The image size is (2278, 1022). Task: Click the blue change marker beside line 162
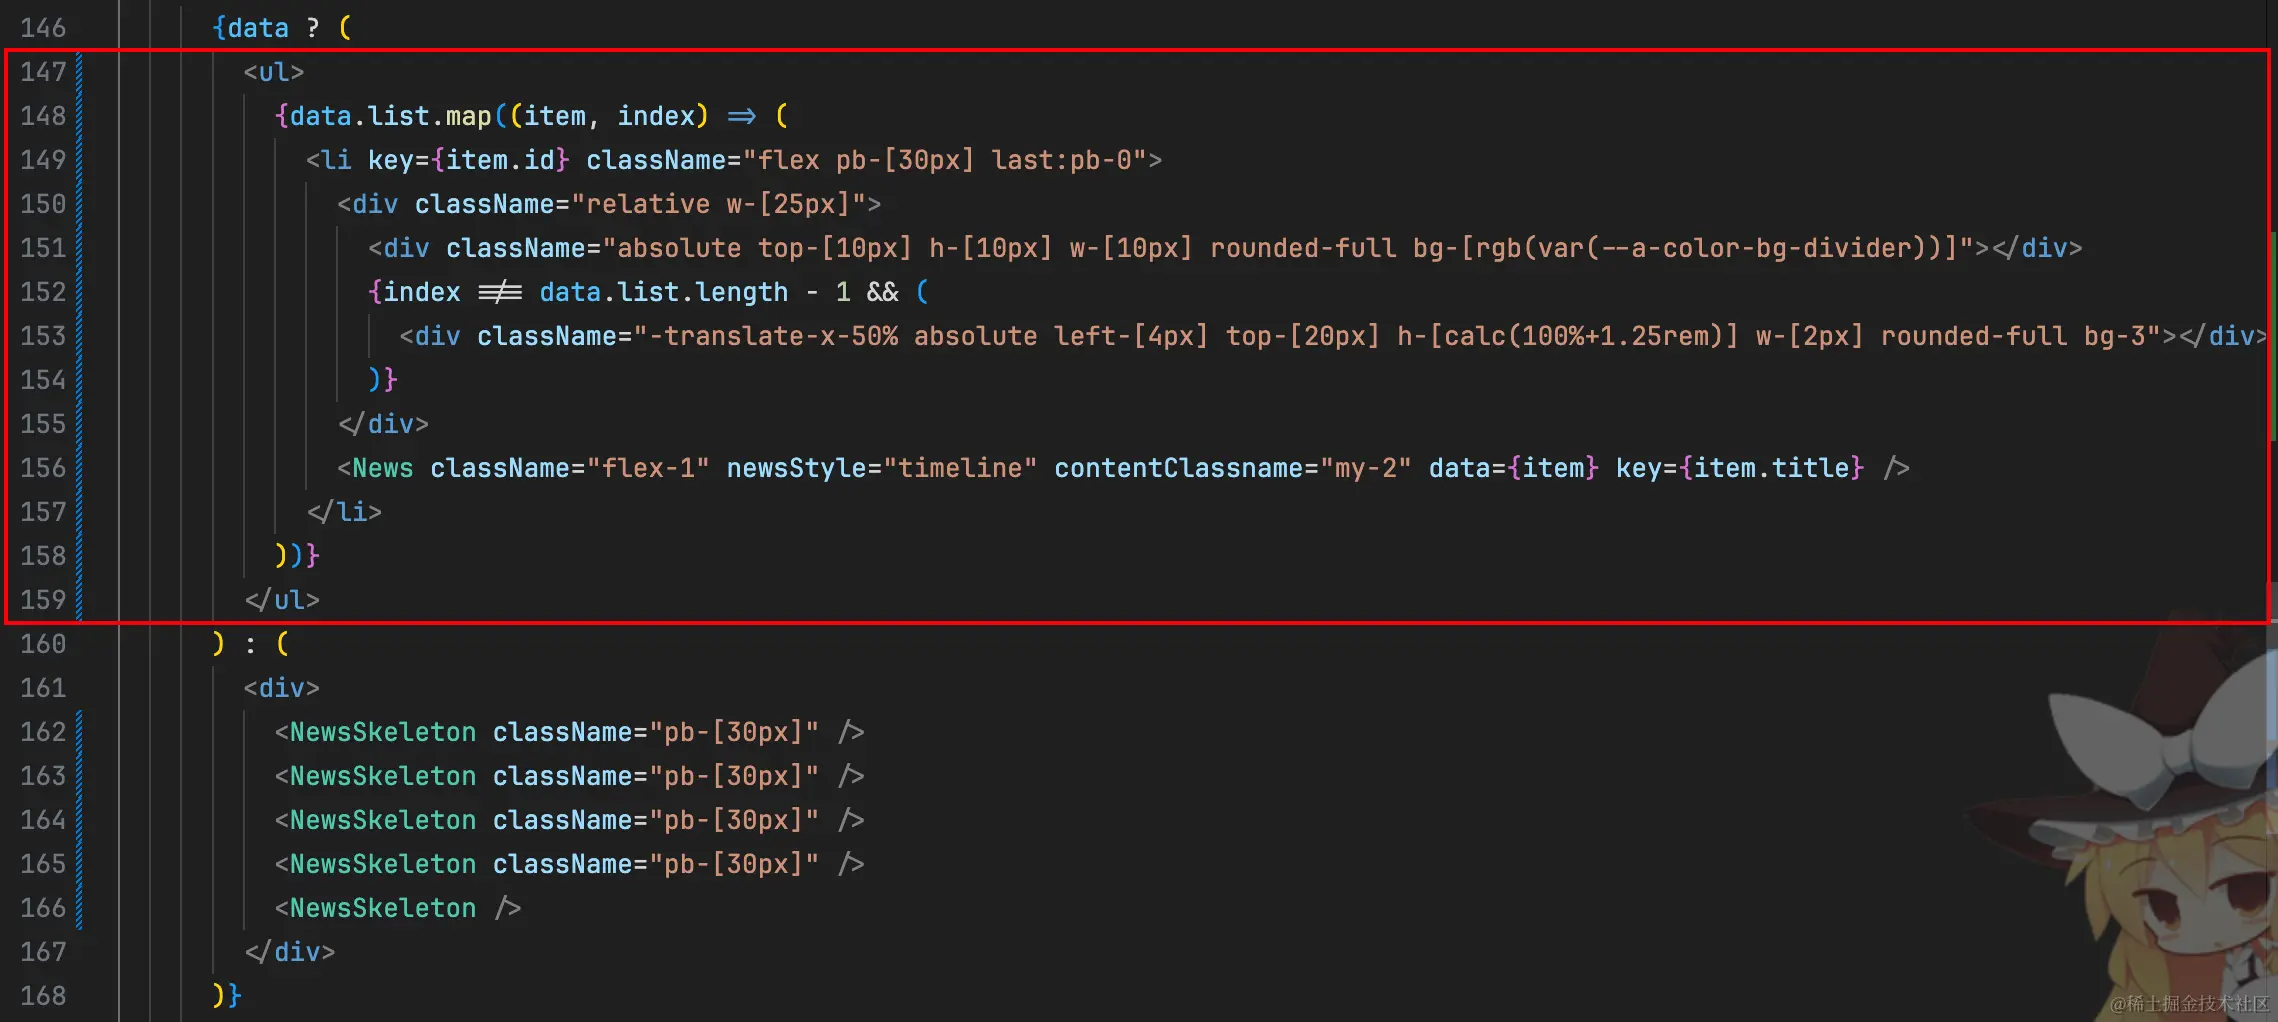pyautogui.click(x=79, y=732)
